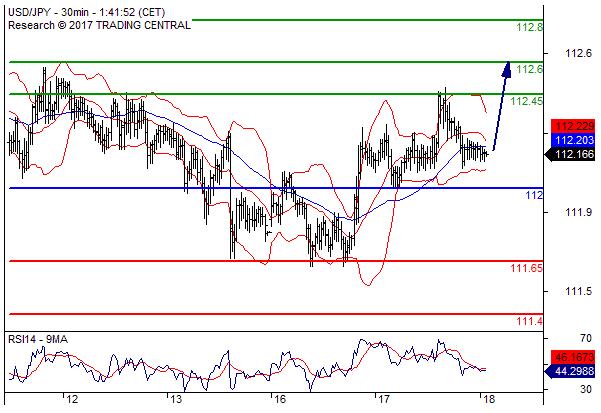Click the black 112.166 current price tag

(x=570, y=154)
